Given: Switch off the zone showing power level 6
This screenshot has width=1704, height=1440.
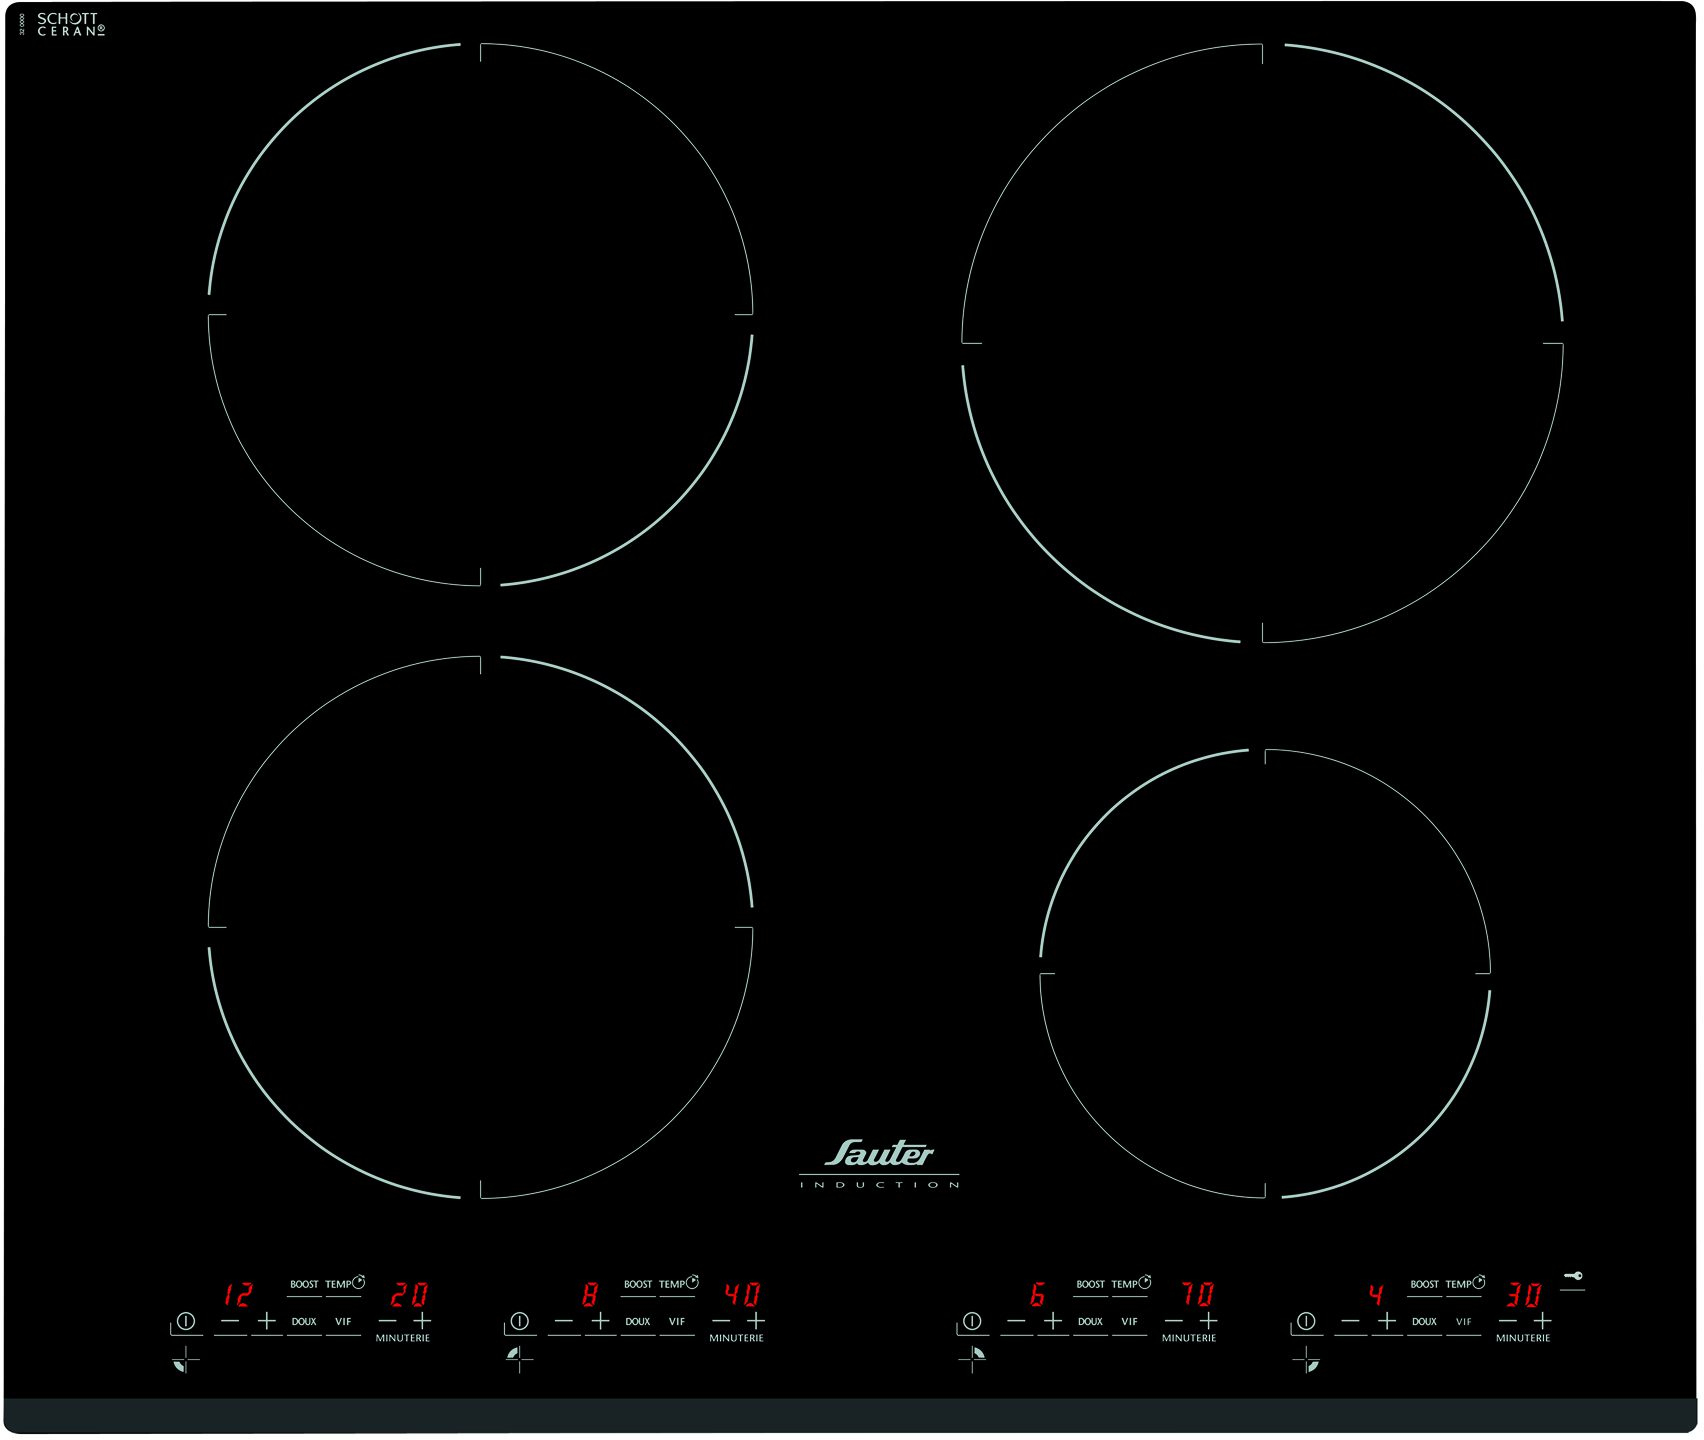Looking at the screenshot, I should click(971, 1321).
